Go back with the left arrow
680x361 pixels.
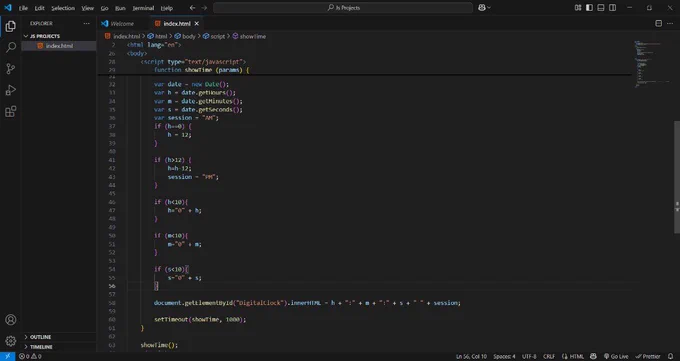(x=192, y=8)
